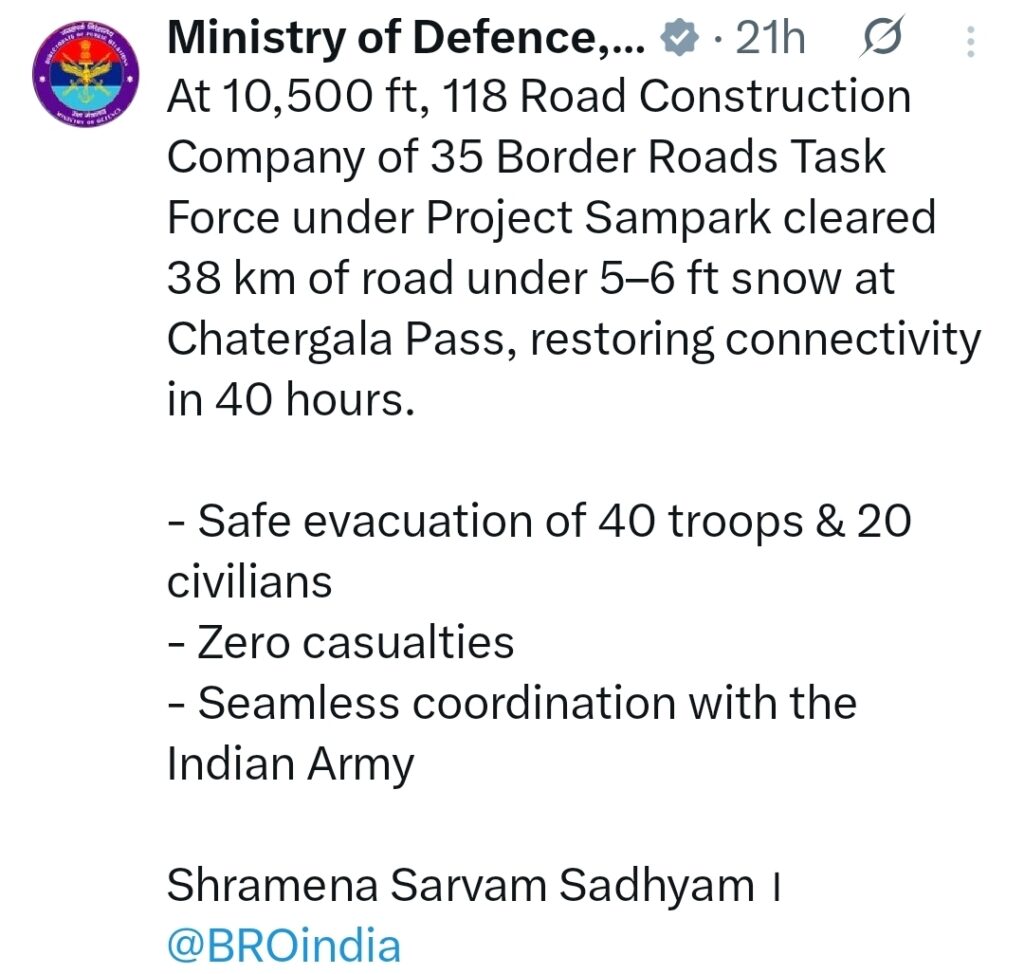Viewport: 1024px width, 974px height.
Task: Click the "Shramena Sarvam Sadhyam" motto line
Action: (462, 885)
